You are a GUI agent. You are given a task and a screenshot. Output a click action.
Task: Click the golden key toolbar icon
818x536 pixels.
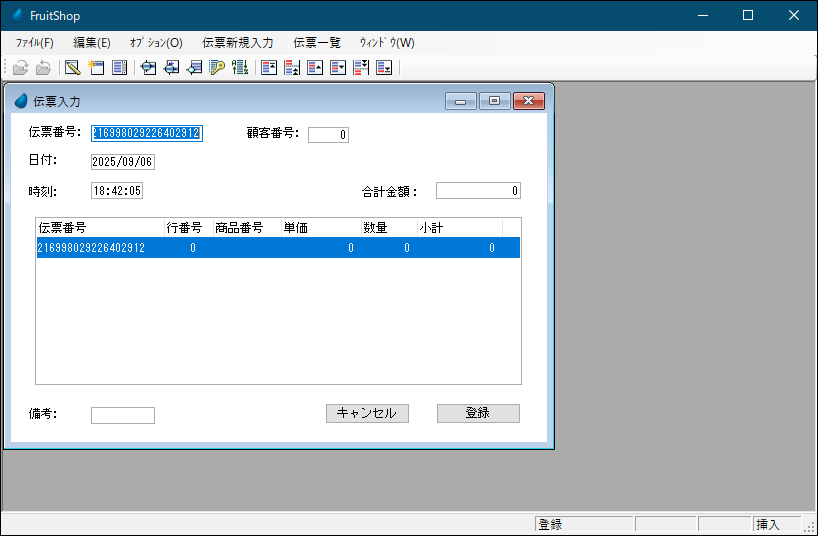click(x=217, y=68)
